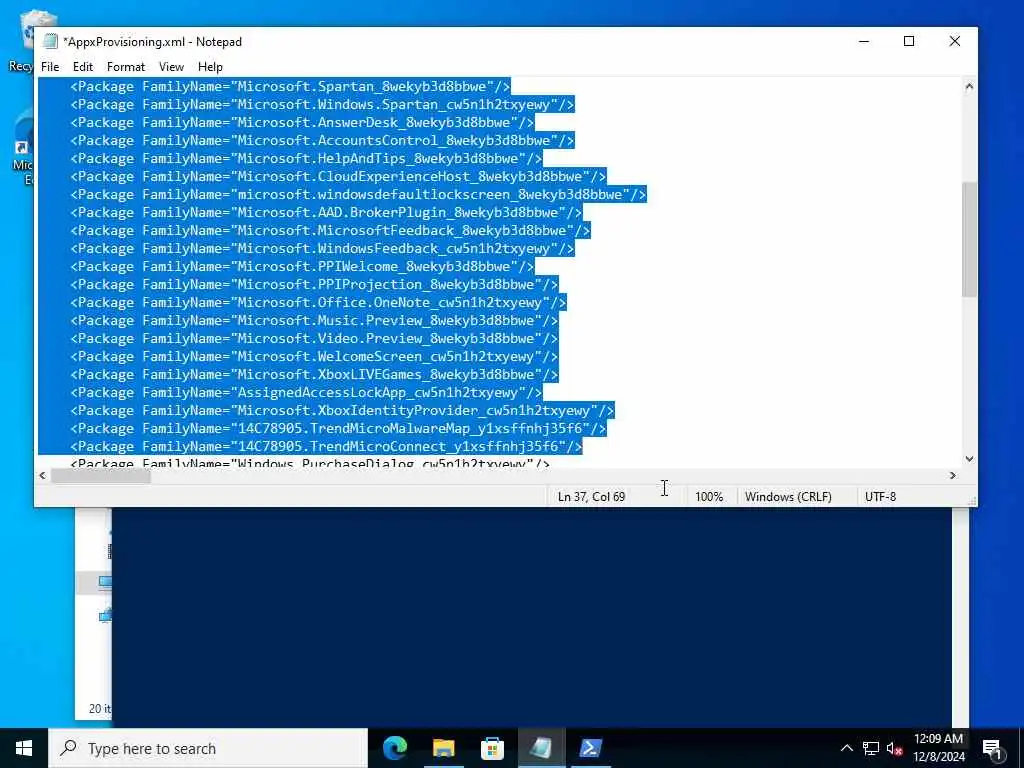The height and width of the screenshot is (768, 1024).
Task: Click the Microsoft.AccountsControl package line
Action: coord(323,140)
